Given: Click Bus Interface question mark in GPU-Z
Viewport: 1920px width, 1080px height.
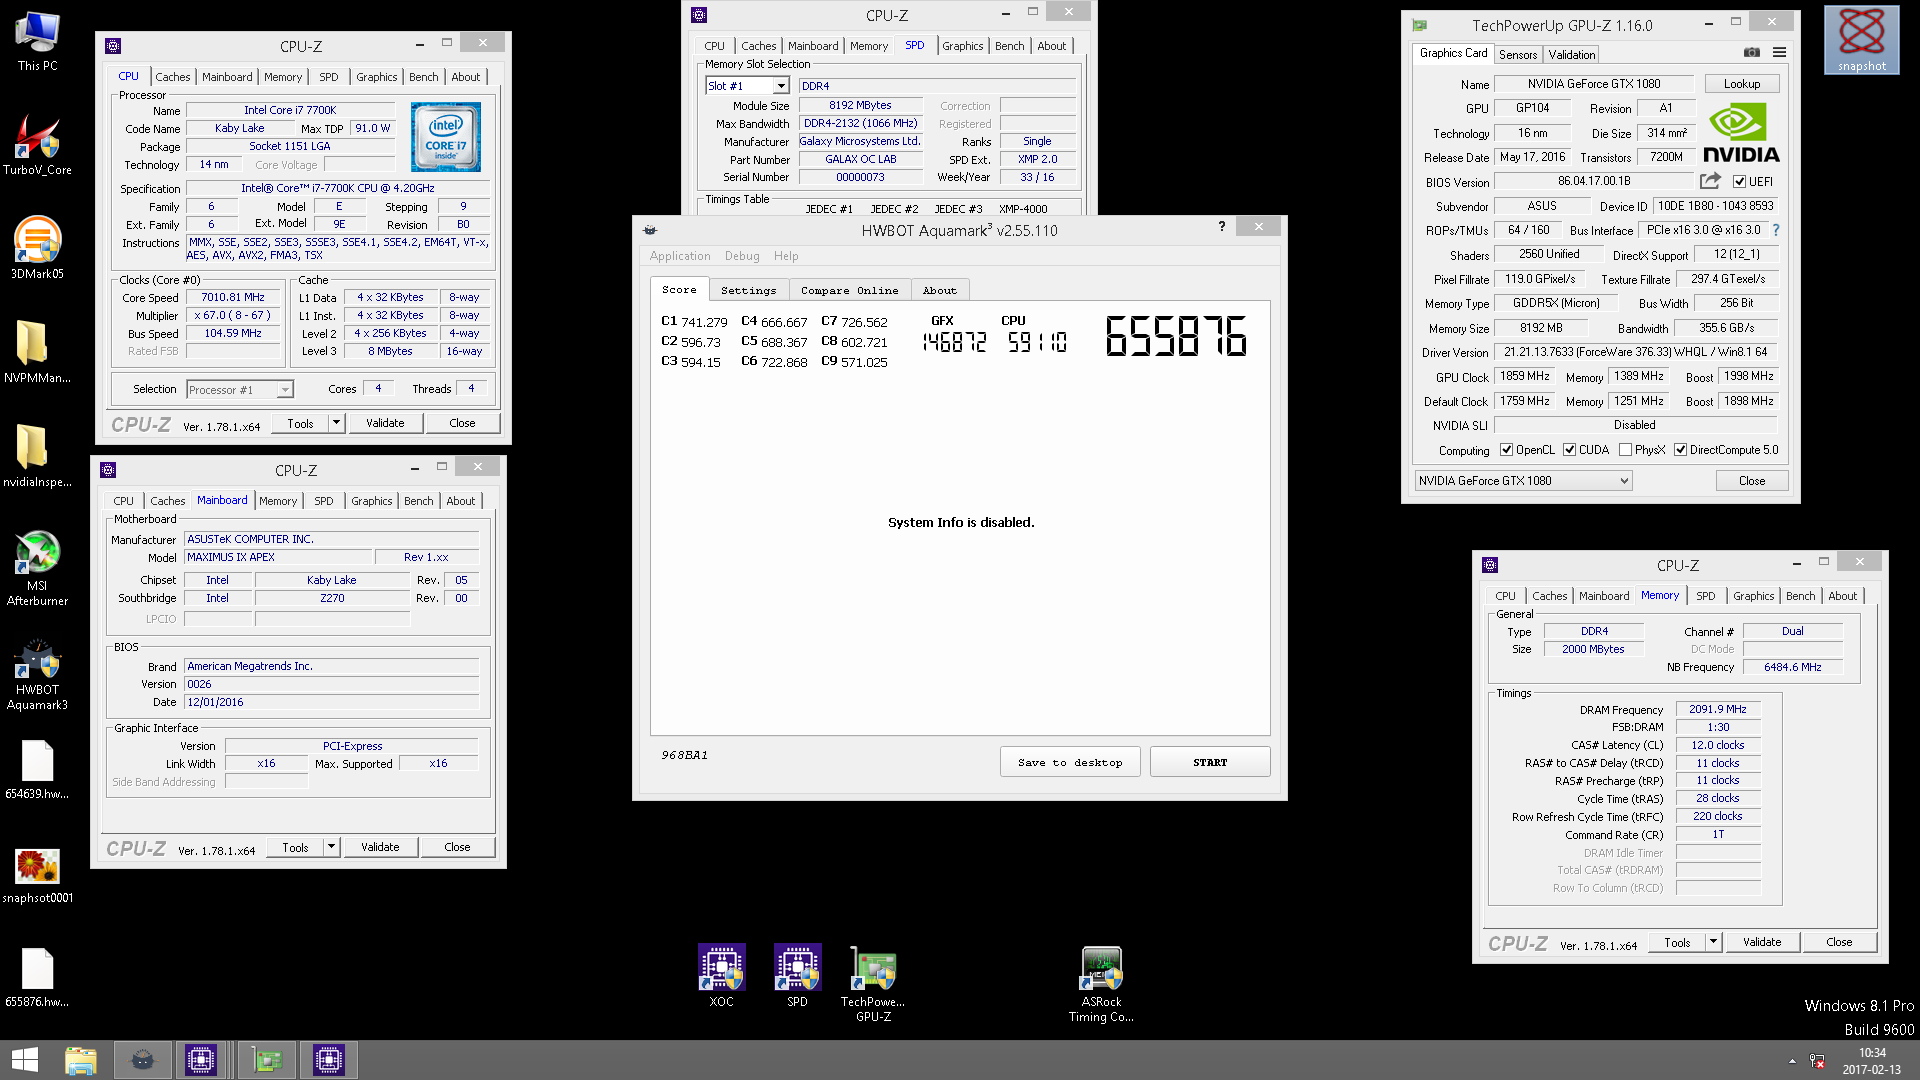Looking at the screenshot, I should tap(1776, 230).
